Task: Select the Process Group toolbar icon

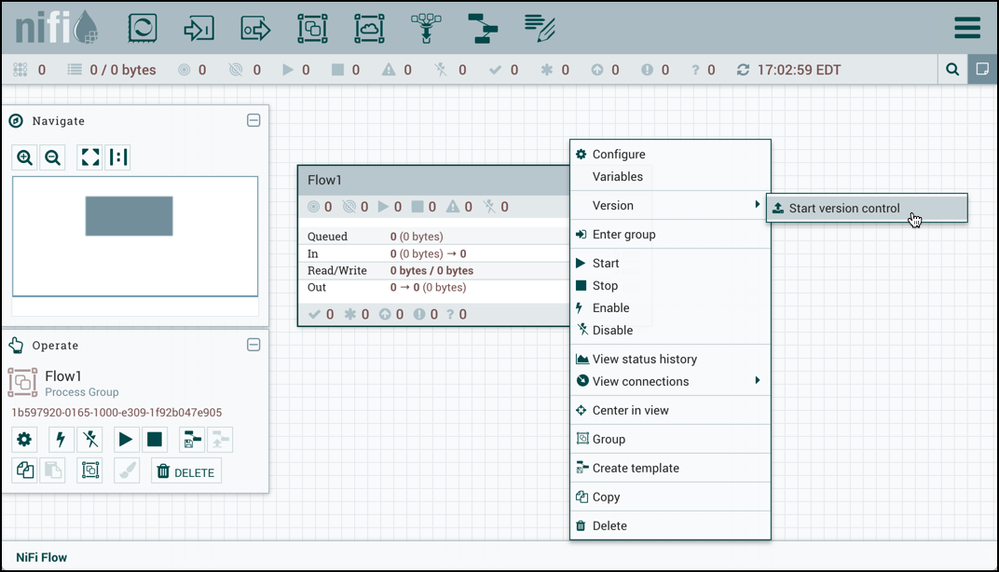Action: [313, 28]
